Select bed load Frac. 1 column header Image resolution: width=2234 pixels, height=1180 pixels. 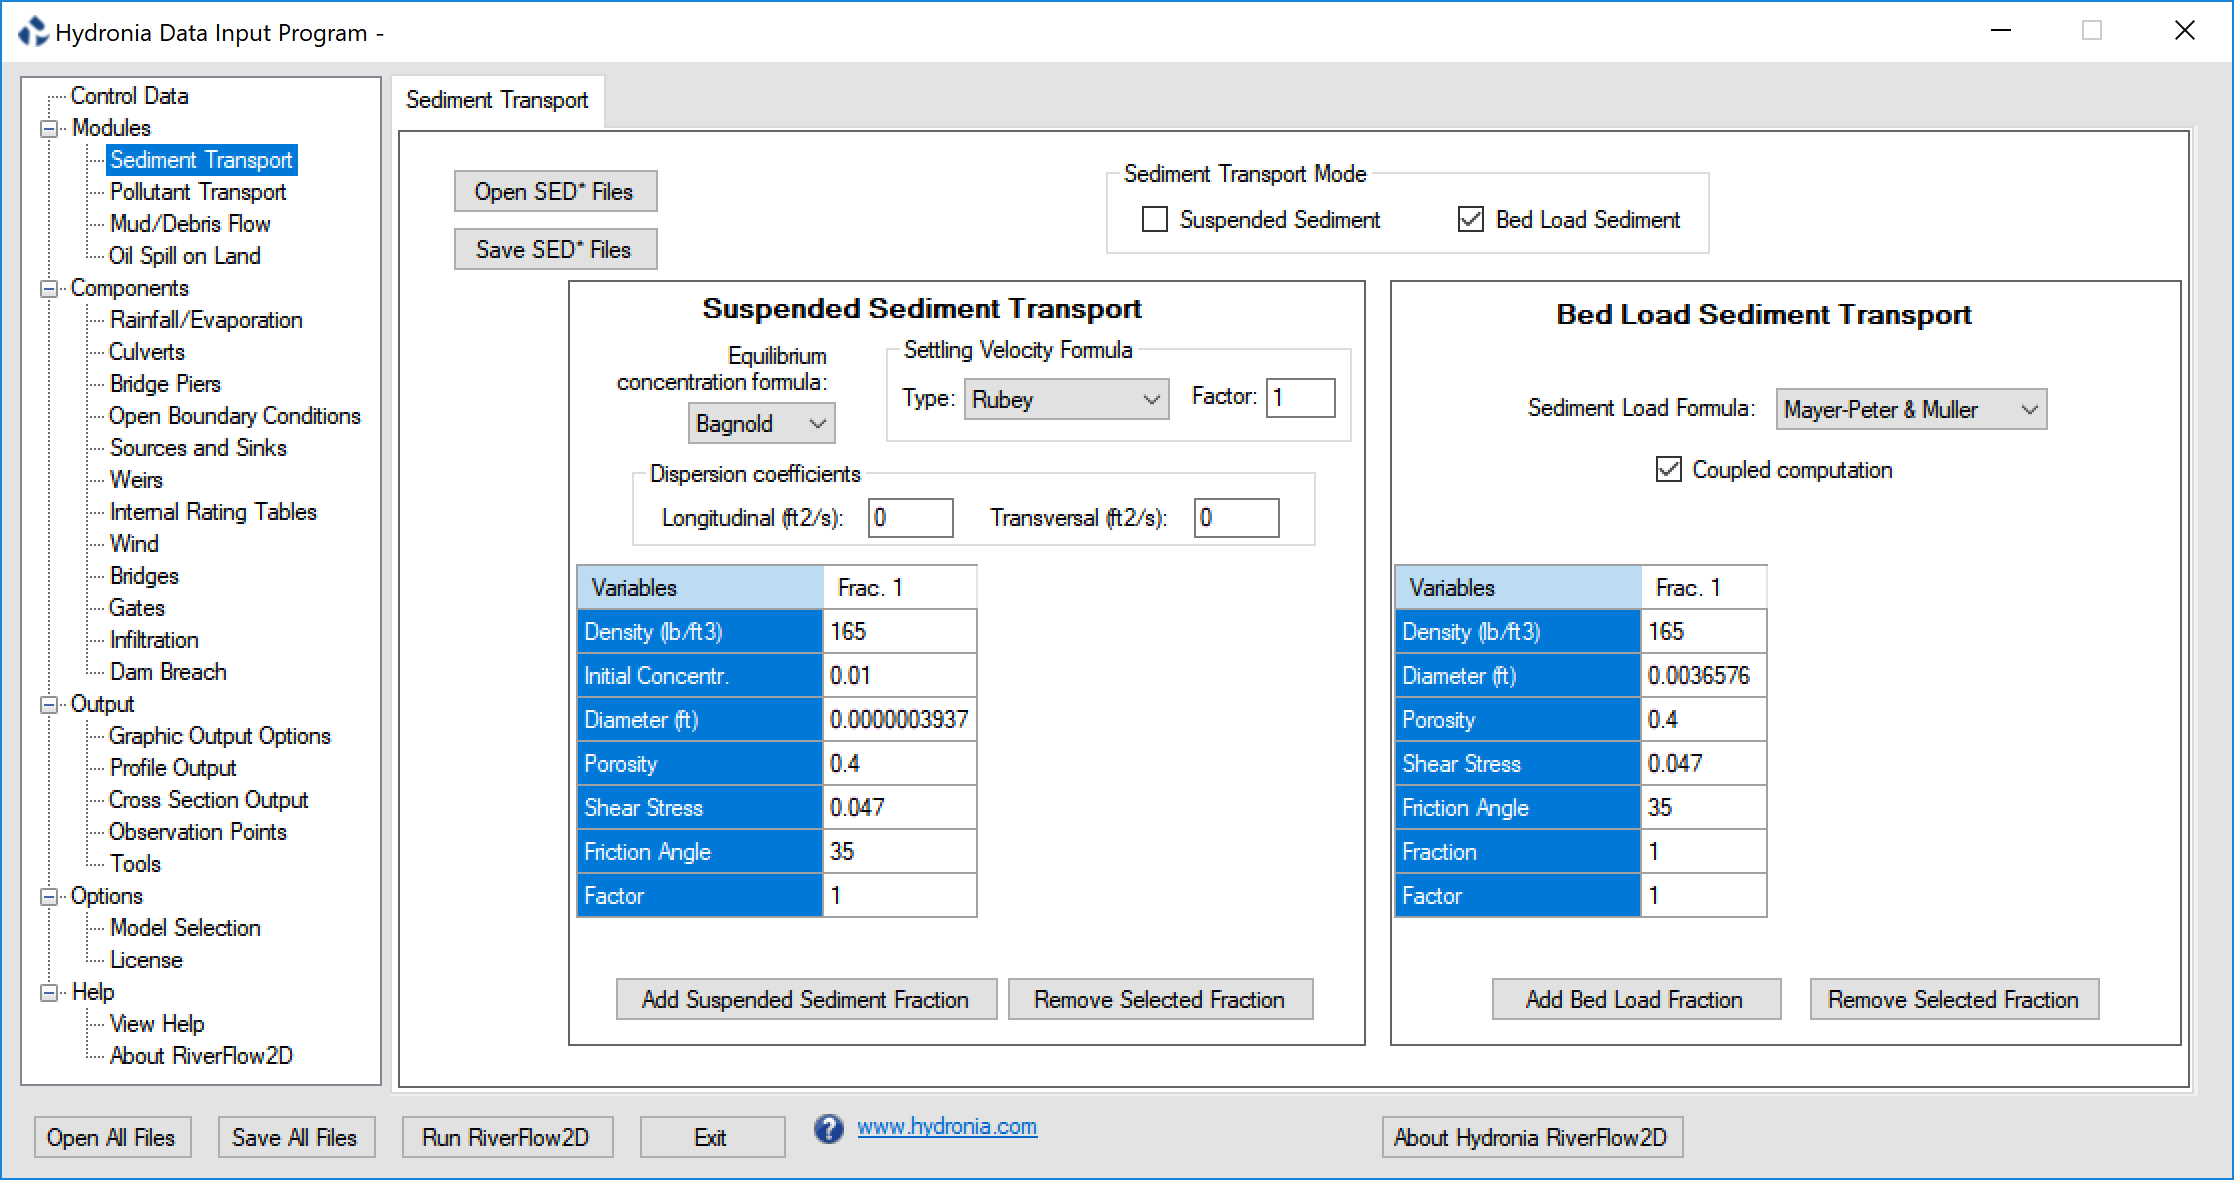click(1703, 588)
